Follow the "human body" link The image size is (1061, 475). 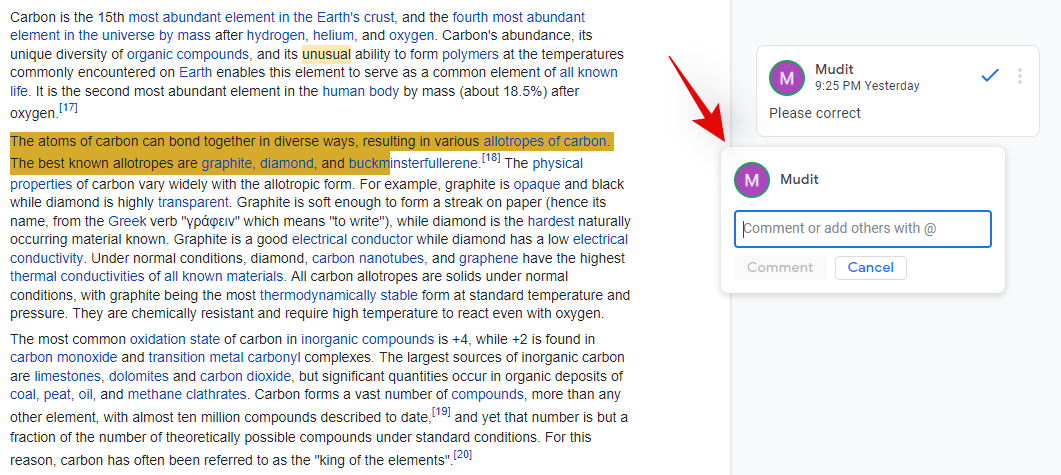(x=360, y=91)
